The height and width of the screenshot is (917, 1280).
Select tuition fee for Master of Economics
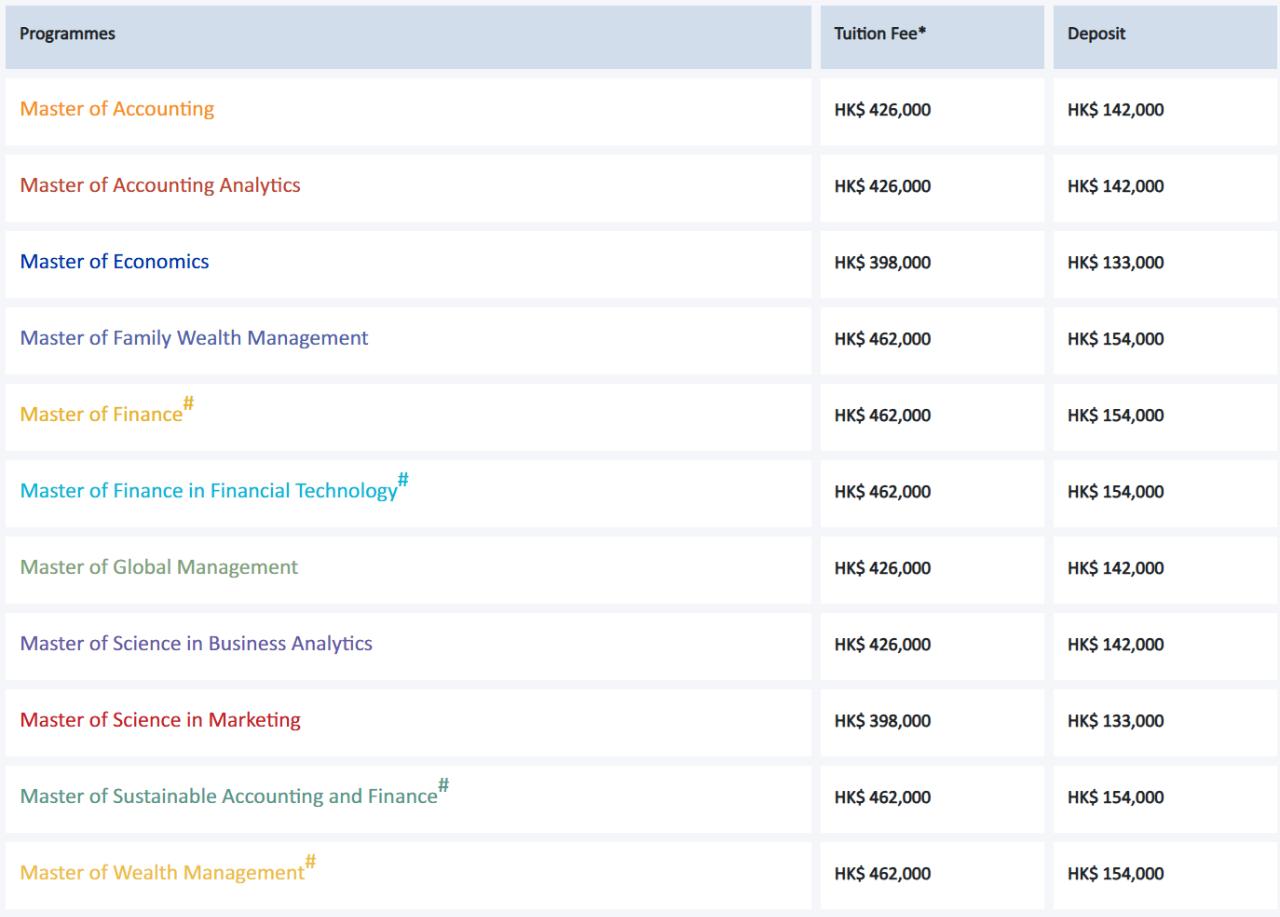(882, 263)
